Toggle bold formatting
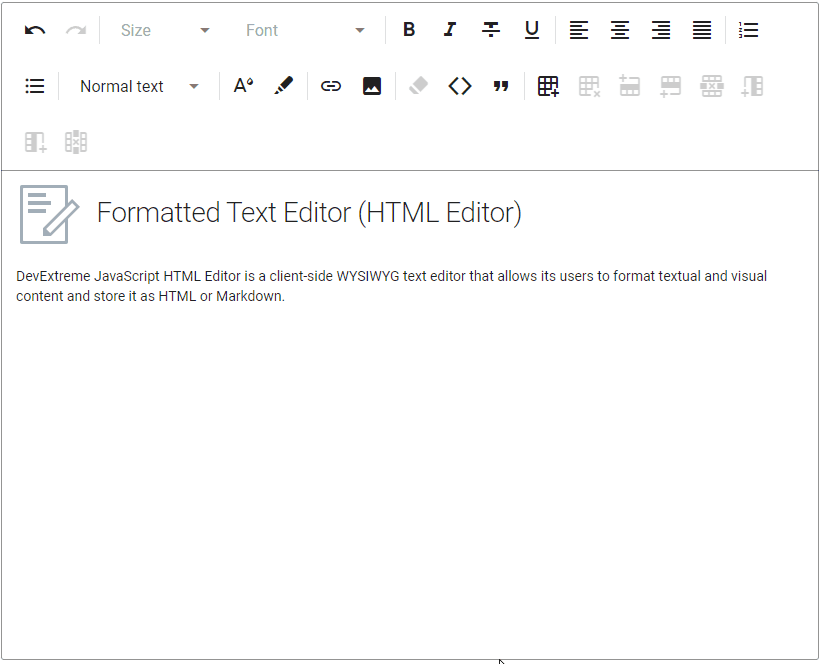Image resolution: width=820 pixels, height=664 pixels. click(x=409, y=30)
